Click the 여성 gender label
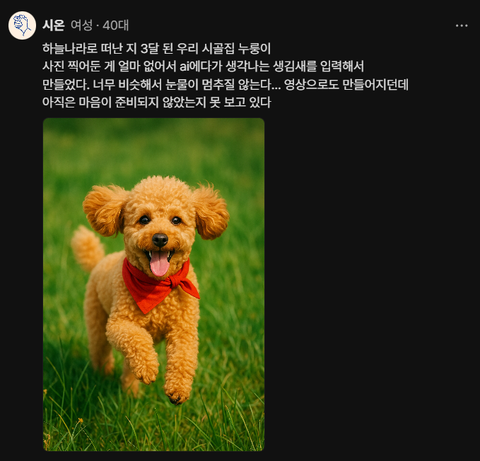480x461 pixels. (x=81, y=25)
